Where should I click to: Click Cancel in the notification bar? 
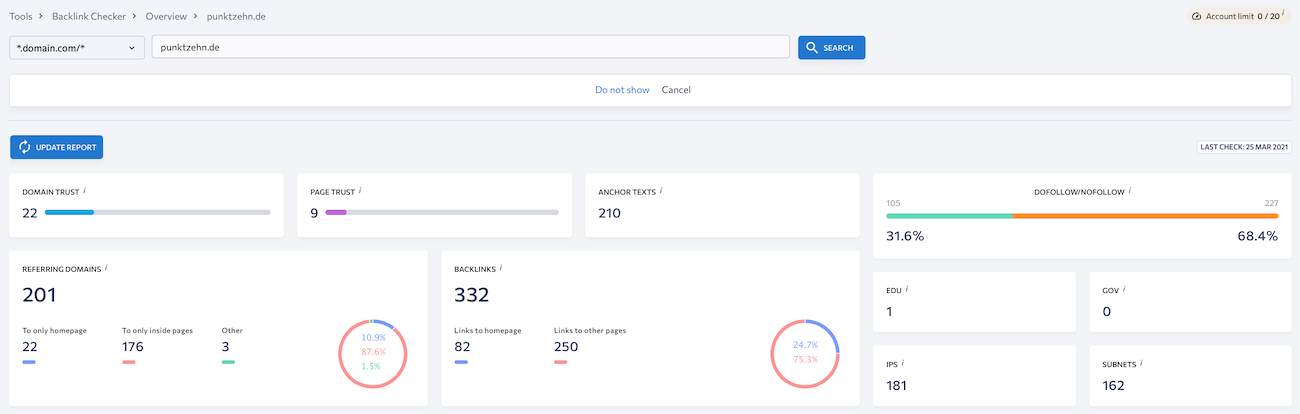[676, 90]
